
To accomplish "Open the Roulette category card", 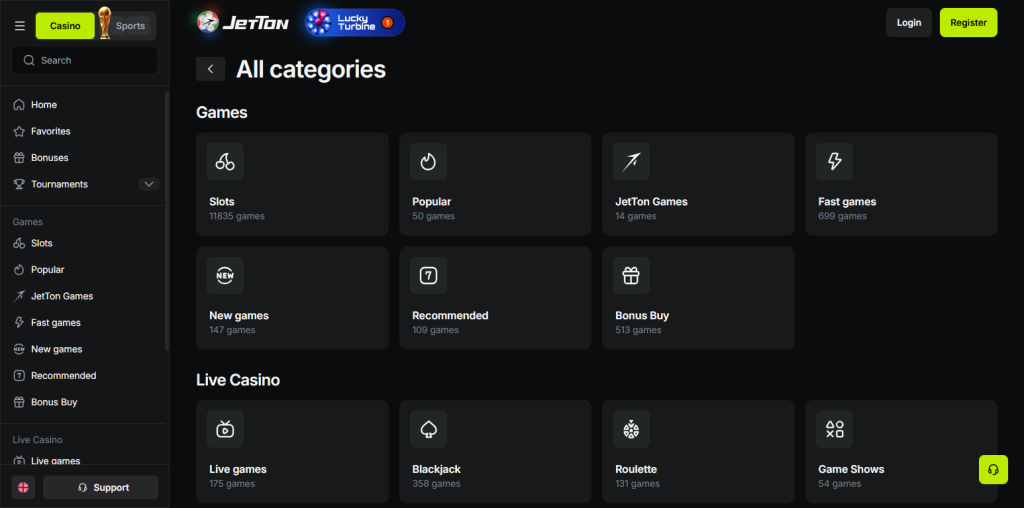I will [x=698, y=452].
